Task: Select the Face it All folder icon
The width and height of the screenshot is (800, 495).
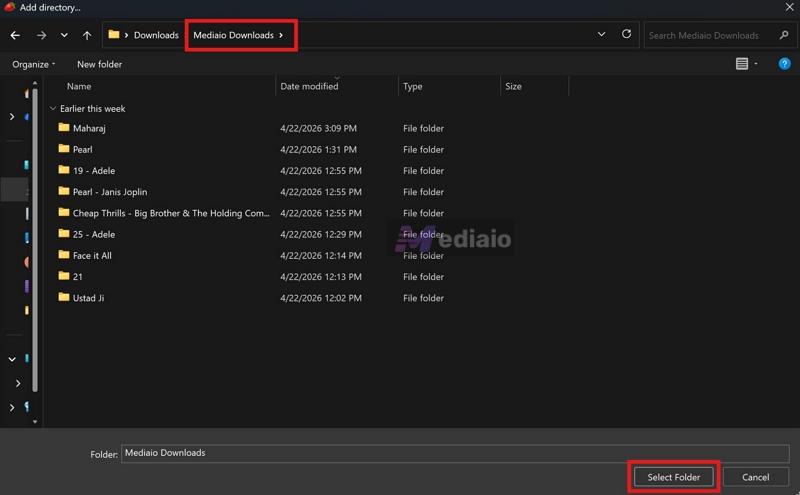Action: pyautogui.click(x=64, y=254)
